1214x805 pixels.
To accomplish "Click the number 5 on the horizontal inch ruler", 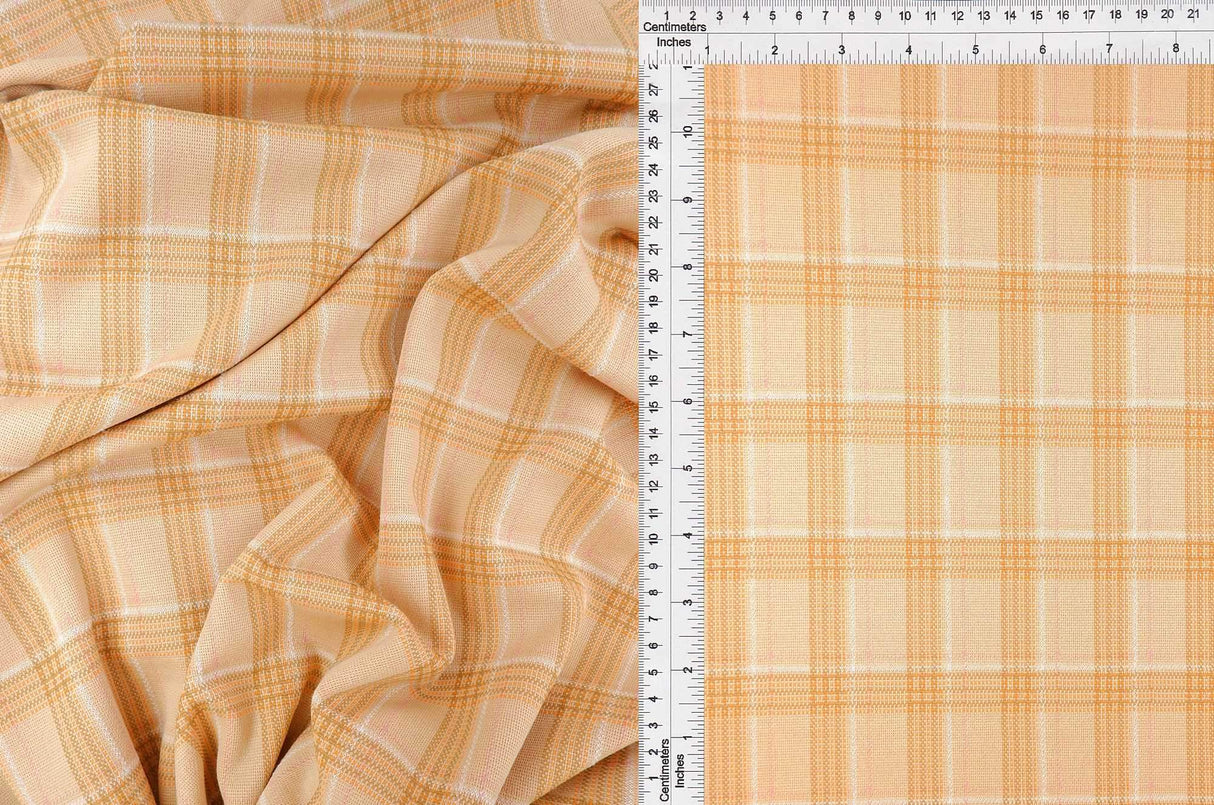I will [976, 45].
